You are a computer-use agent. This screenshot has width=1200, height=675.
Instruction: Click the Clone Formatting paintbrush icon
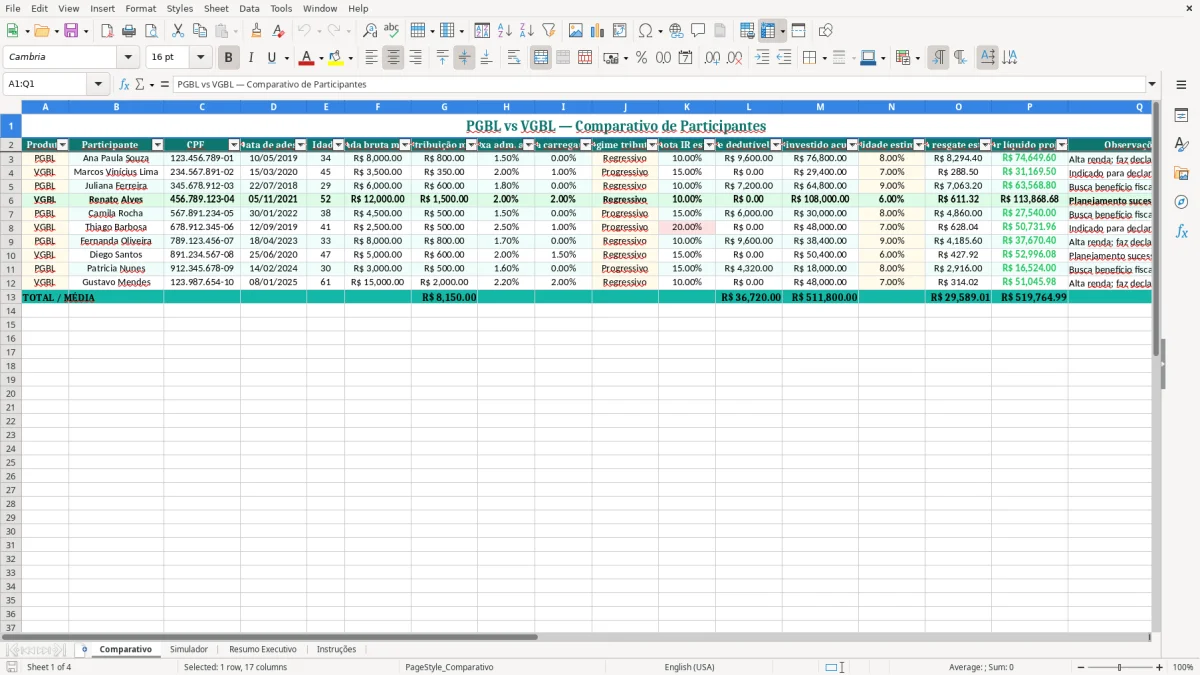(256, 31)
